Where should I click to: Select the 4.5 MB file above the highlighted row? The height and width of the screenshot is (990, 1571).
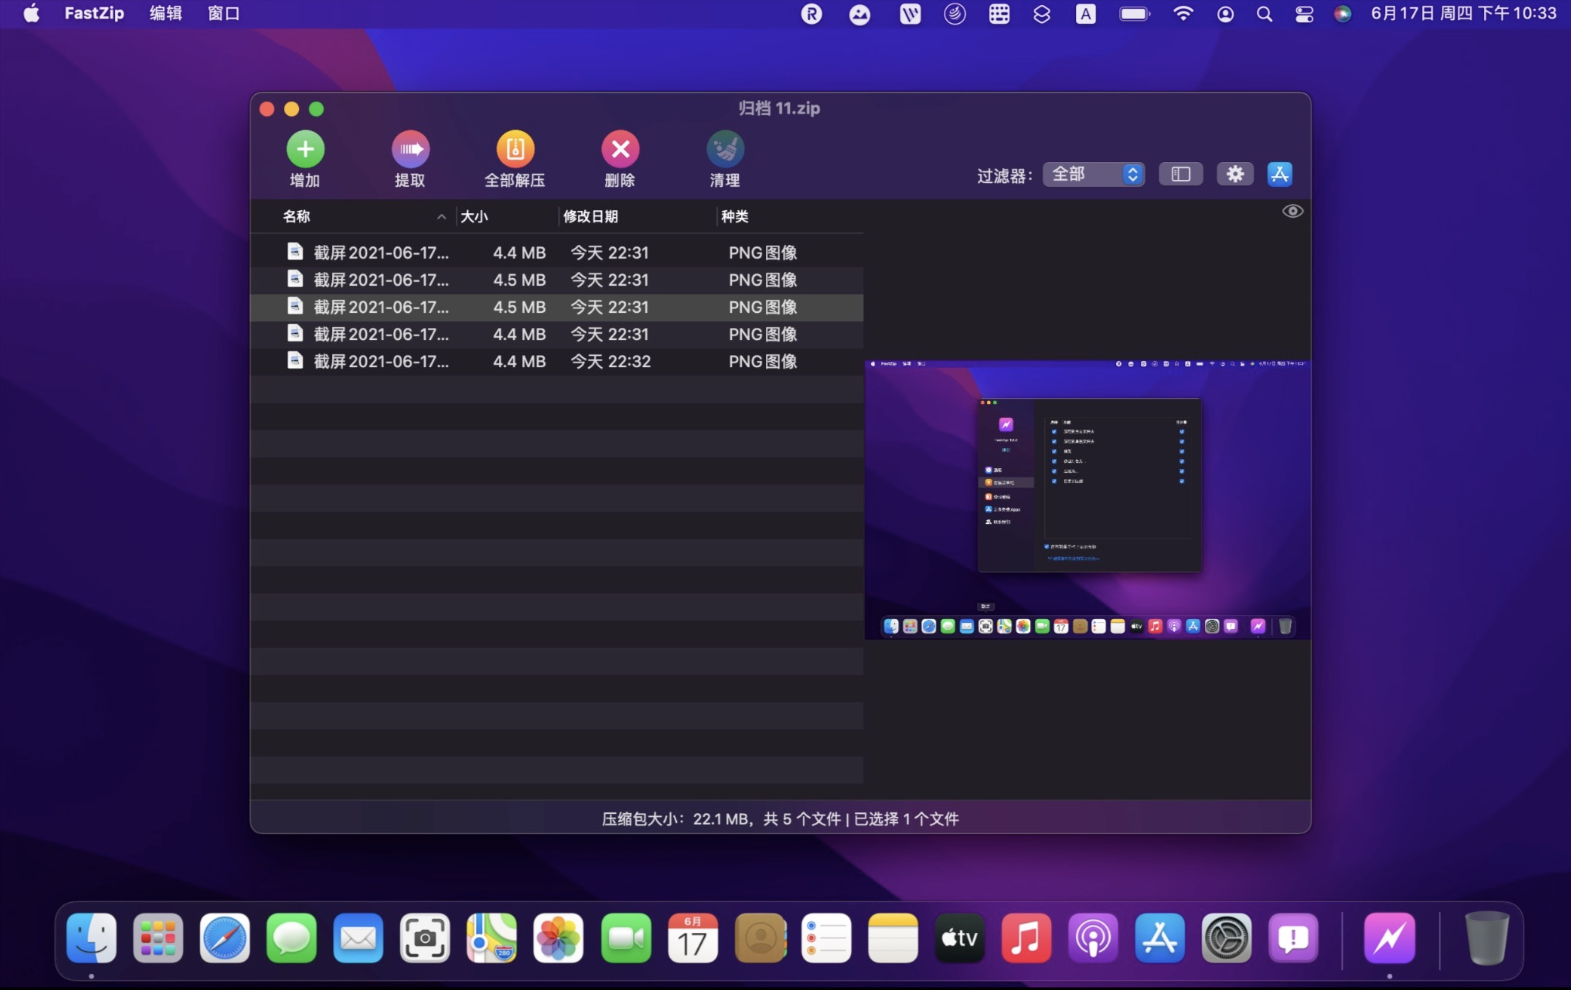[557, 280]
